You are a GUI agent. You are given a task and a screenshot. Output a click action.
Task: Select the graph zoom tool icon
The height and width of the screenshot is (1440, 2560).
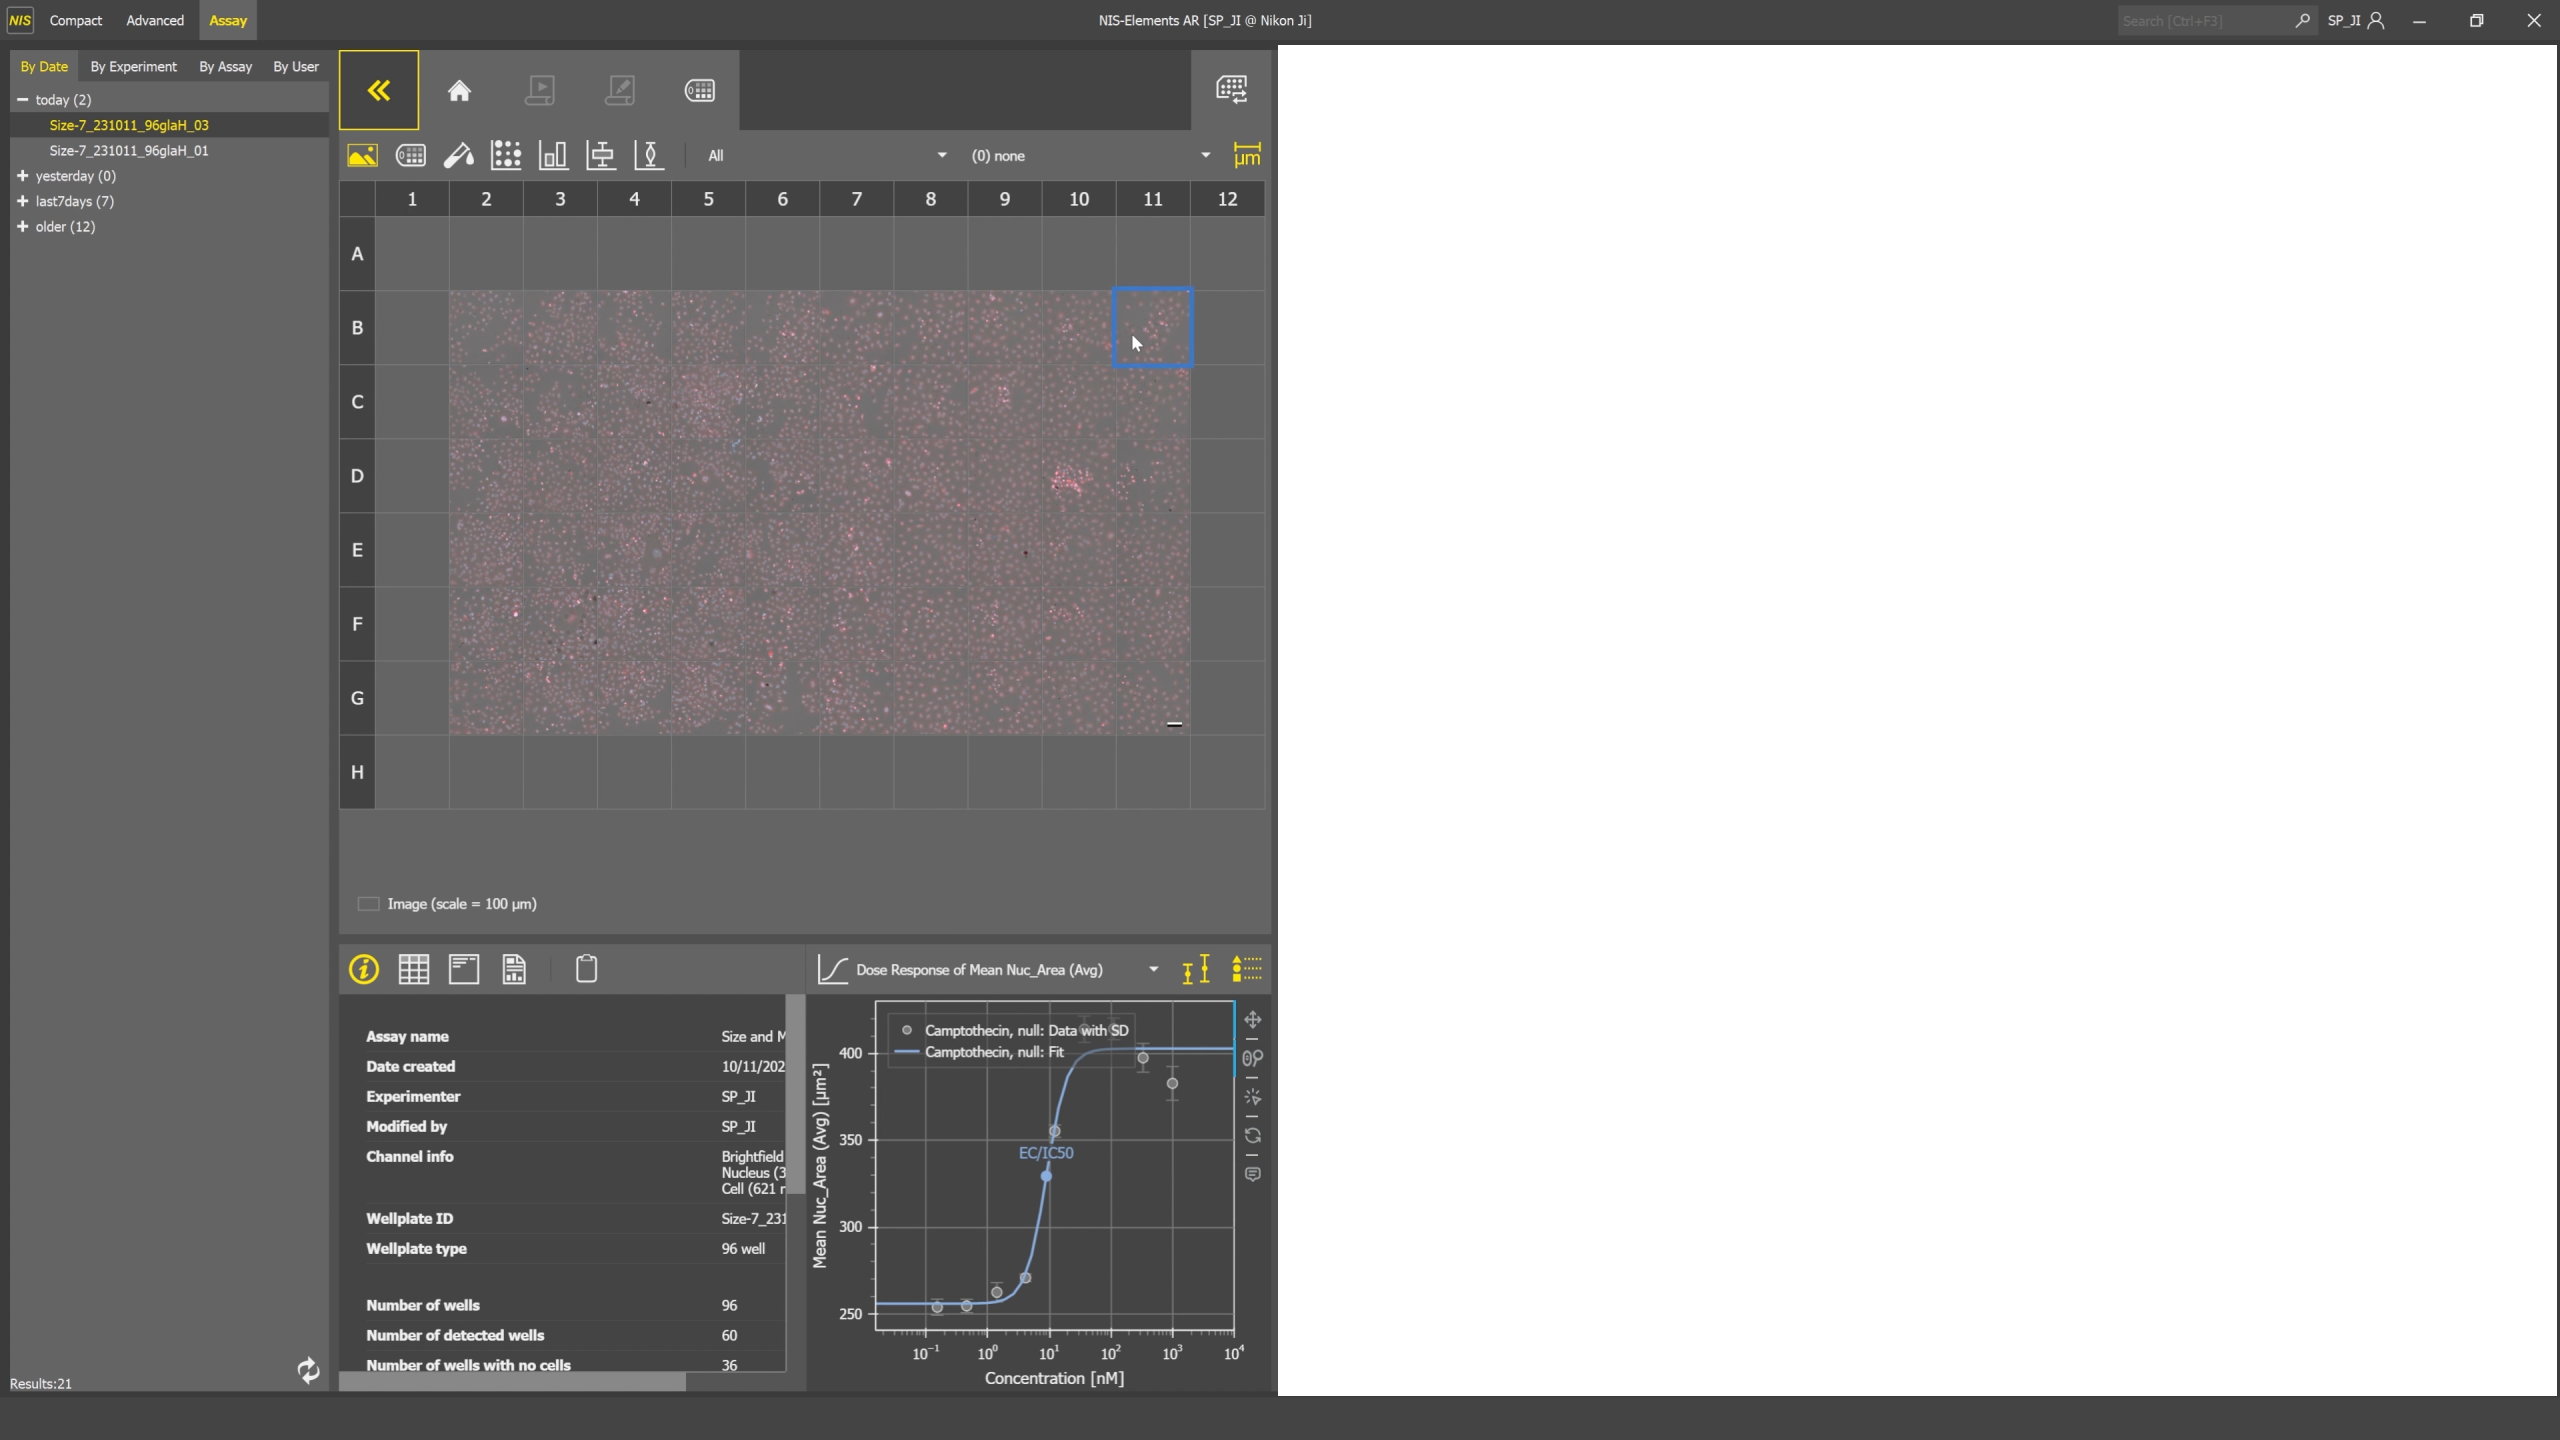coord(1253,1058)
